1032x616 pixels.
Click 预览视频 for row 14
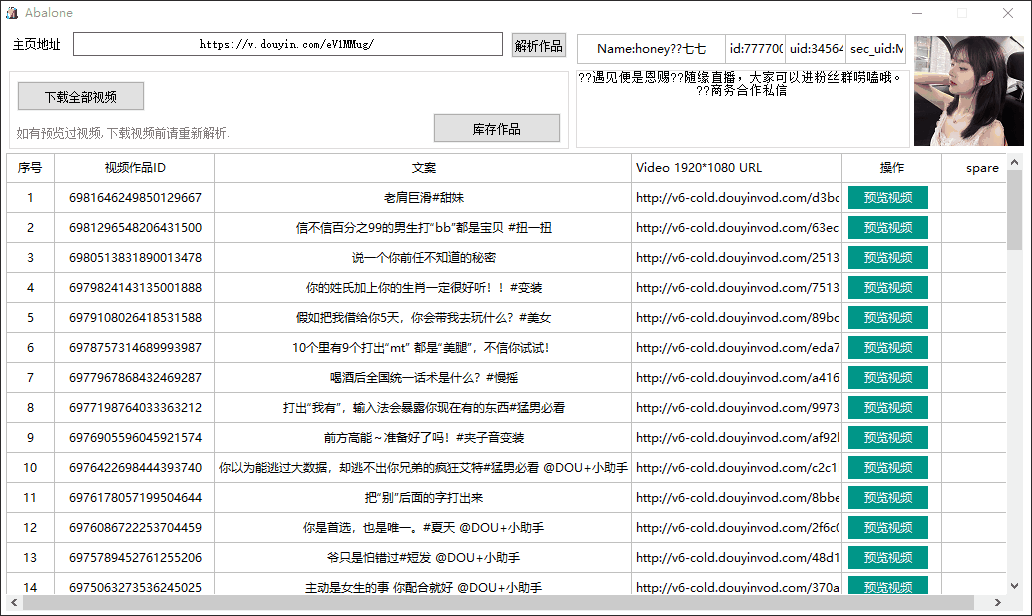pos(887,585)
